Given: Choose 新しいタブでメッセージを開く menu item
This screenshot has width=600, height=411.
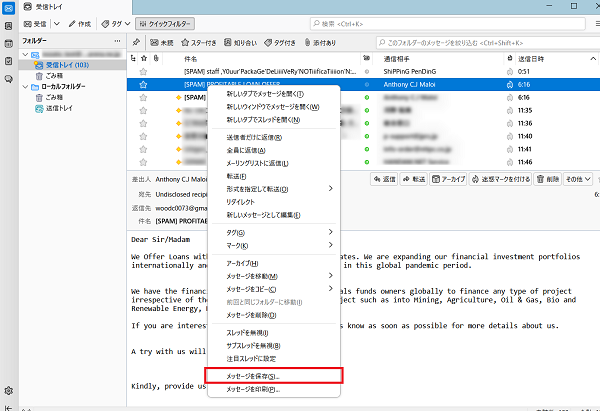Looking at the screenshot, I should [x=274, y=94].
